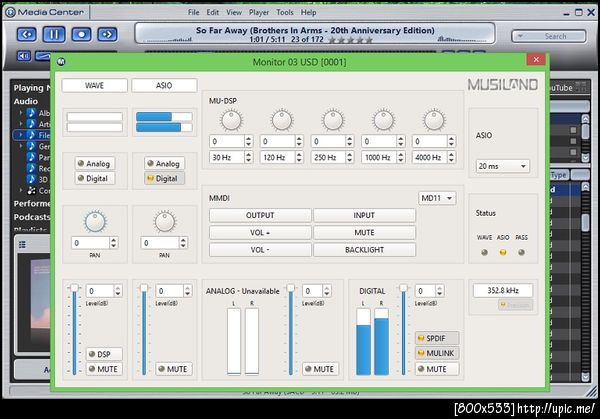
Task: Click the ASIO PAN knob
Action: [165, 221]
